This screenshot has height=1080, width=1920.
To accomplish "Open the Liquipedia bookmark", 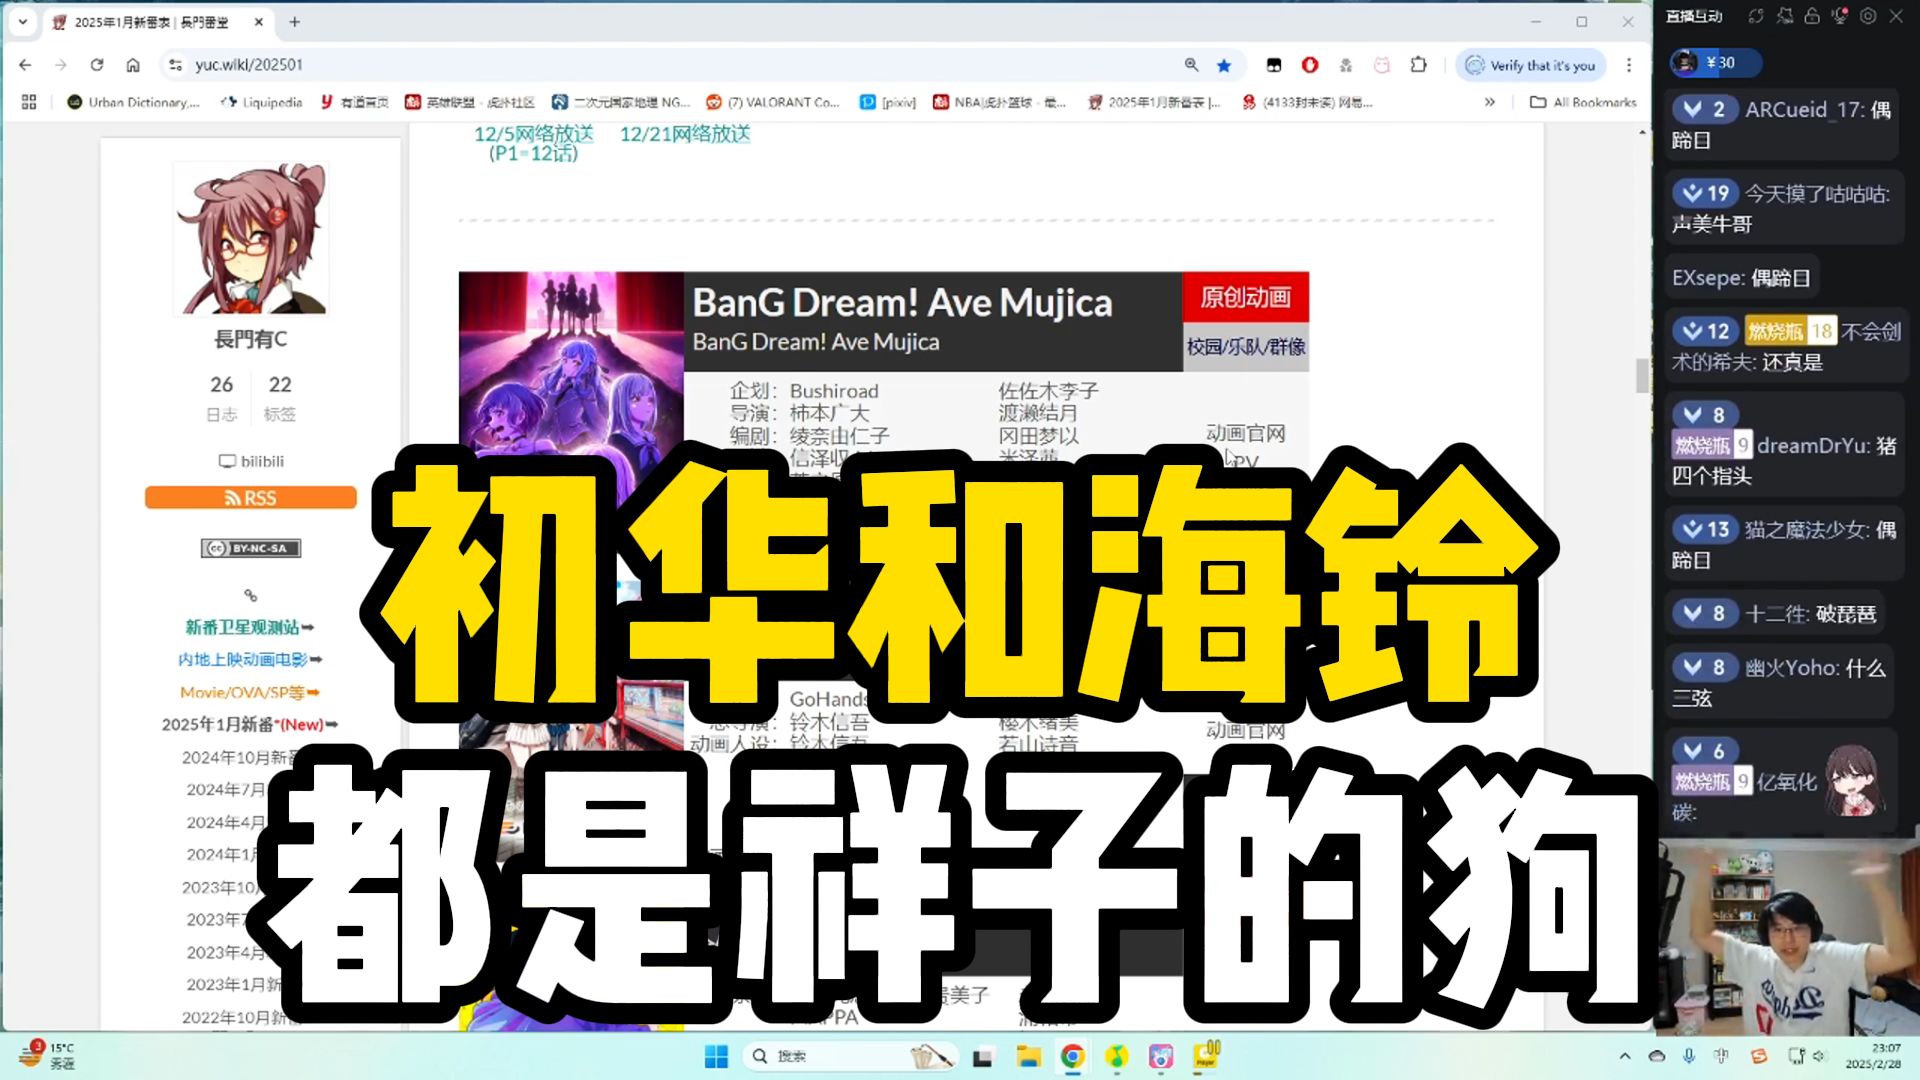I will click(x=262, y=102).
